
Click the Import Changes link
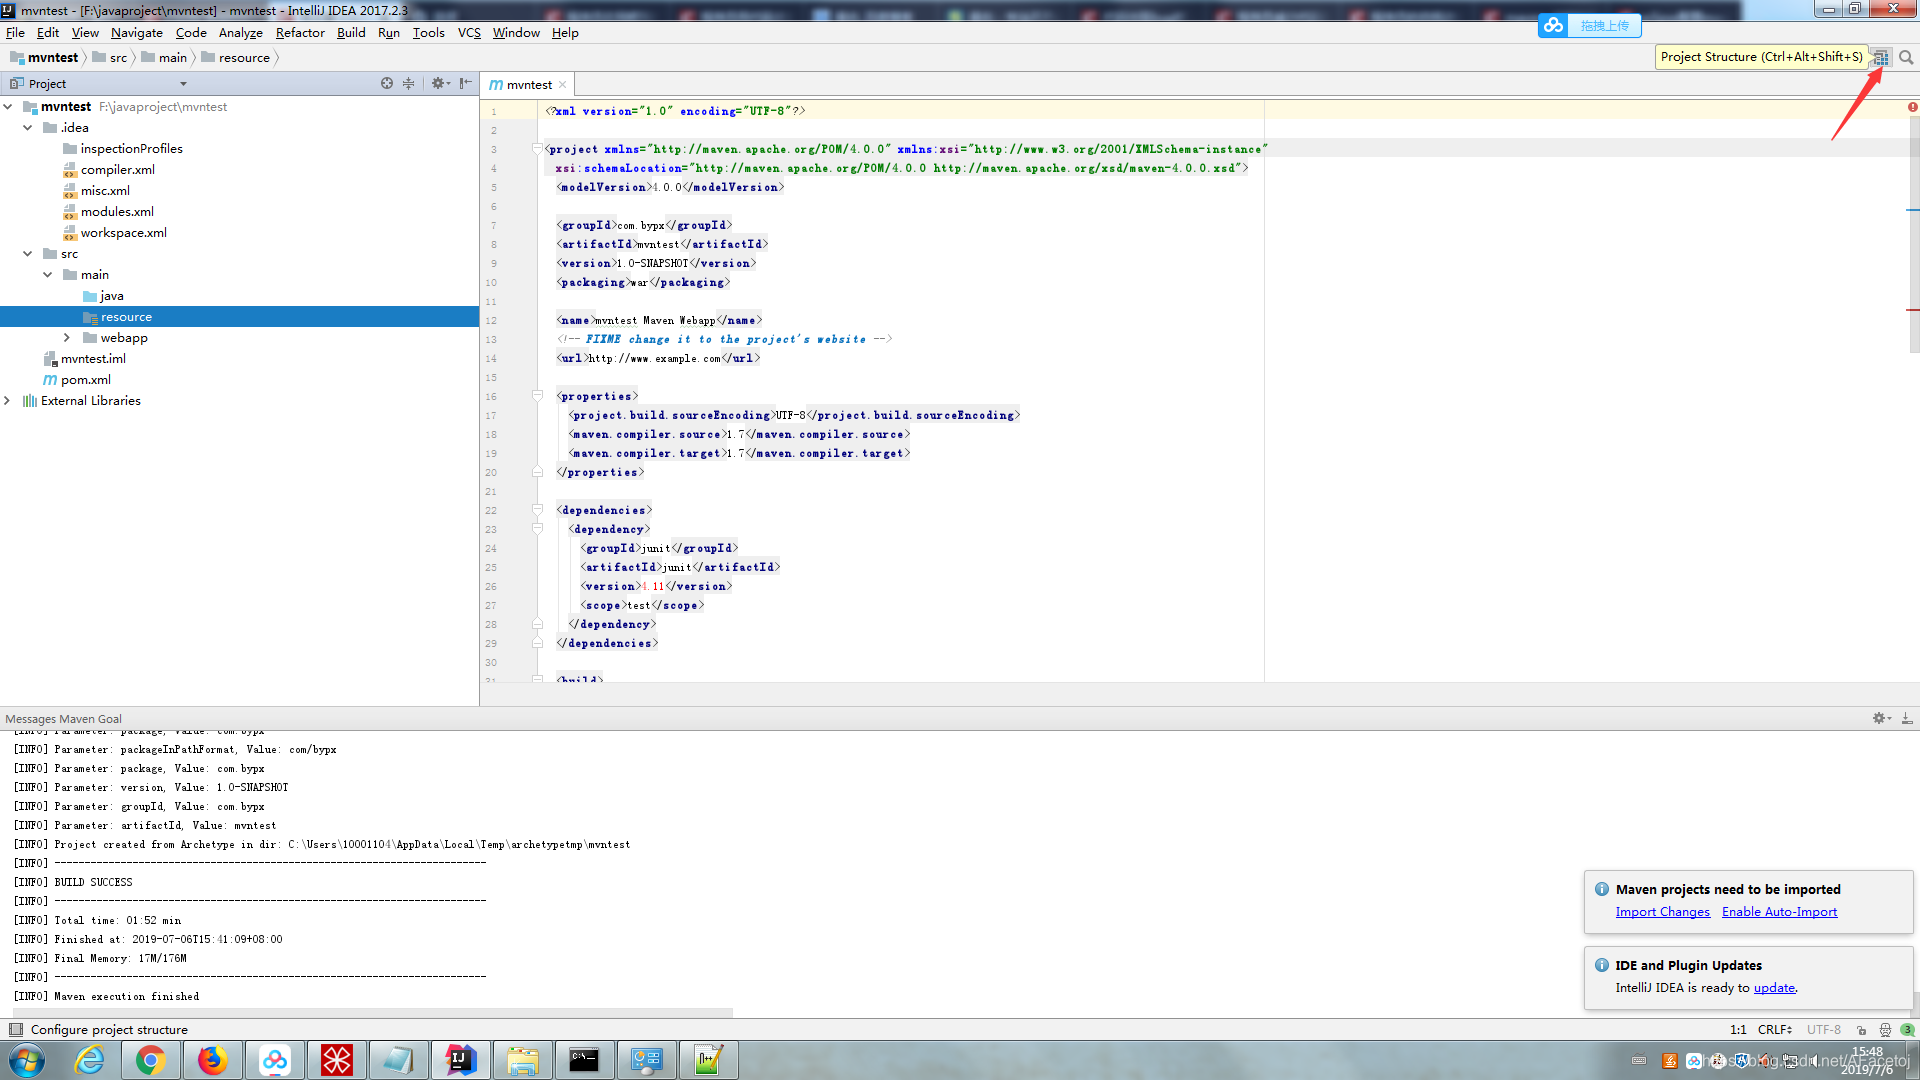click(x=1662, y=912)
